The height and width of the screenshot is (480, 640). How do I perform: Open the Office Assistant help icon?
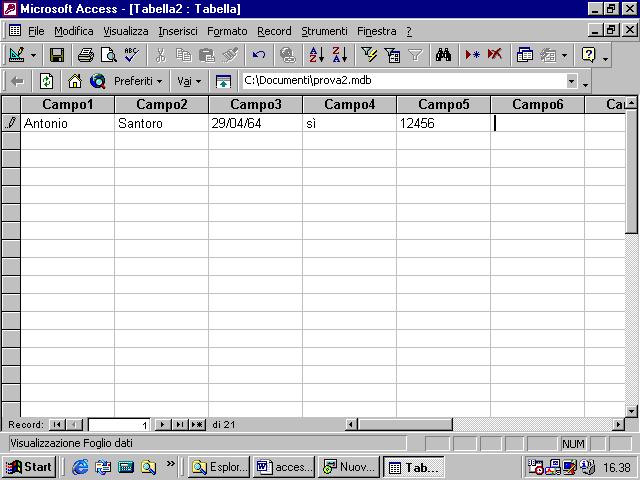pos(589,55)
